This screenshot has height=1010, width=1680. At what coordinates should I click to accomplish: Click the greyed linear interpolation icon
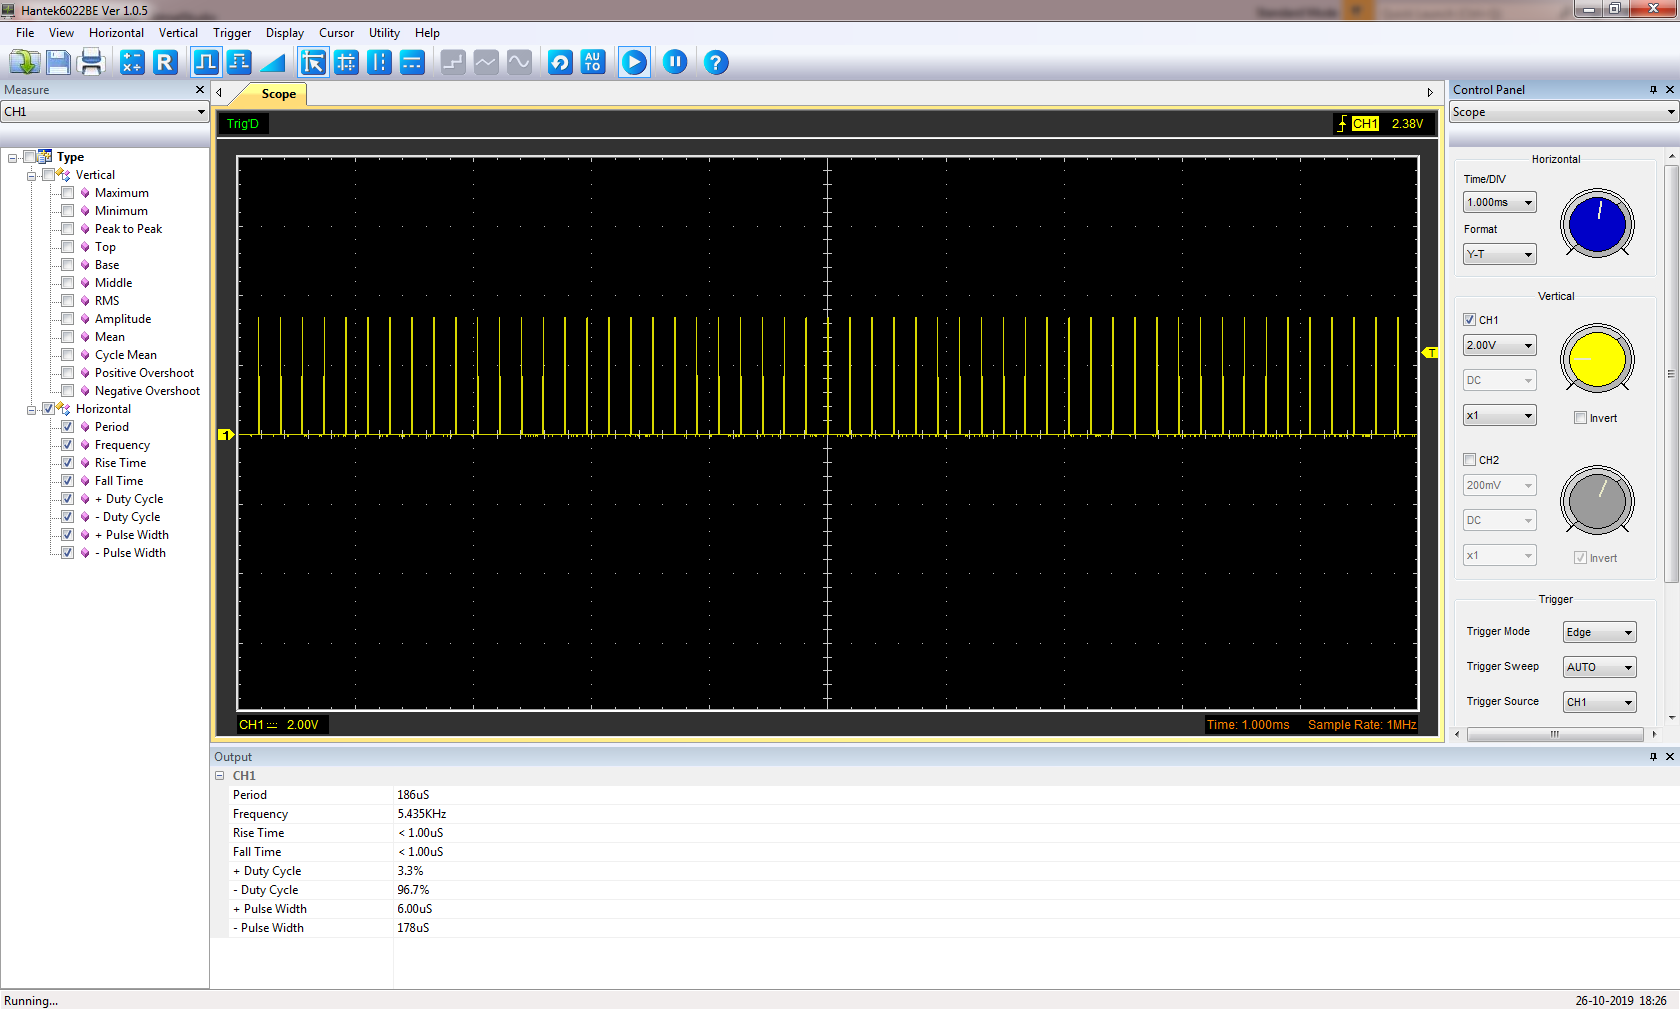click(486, 62)
